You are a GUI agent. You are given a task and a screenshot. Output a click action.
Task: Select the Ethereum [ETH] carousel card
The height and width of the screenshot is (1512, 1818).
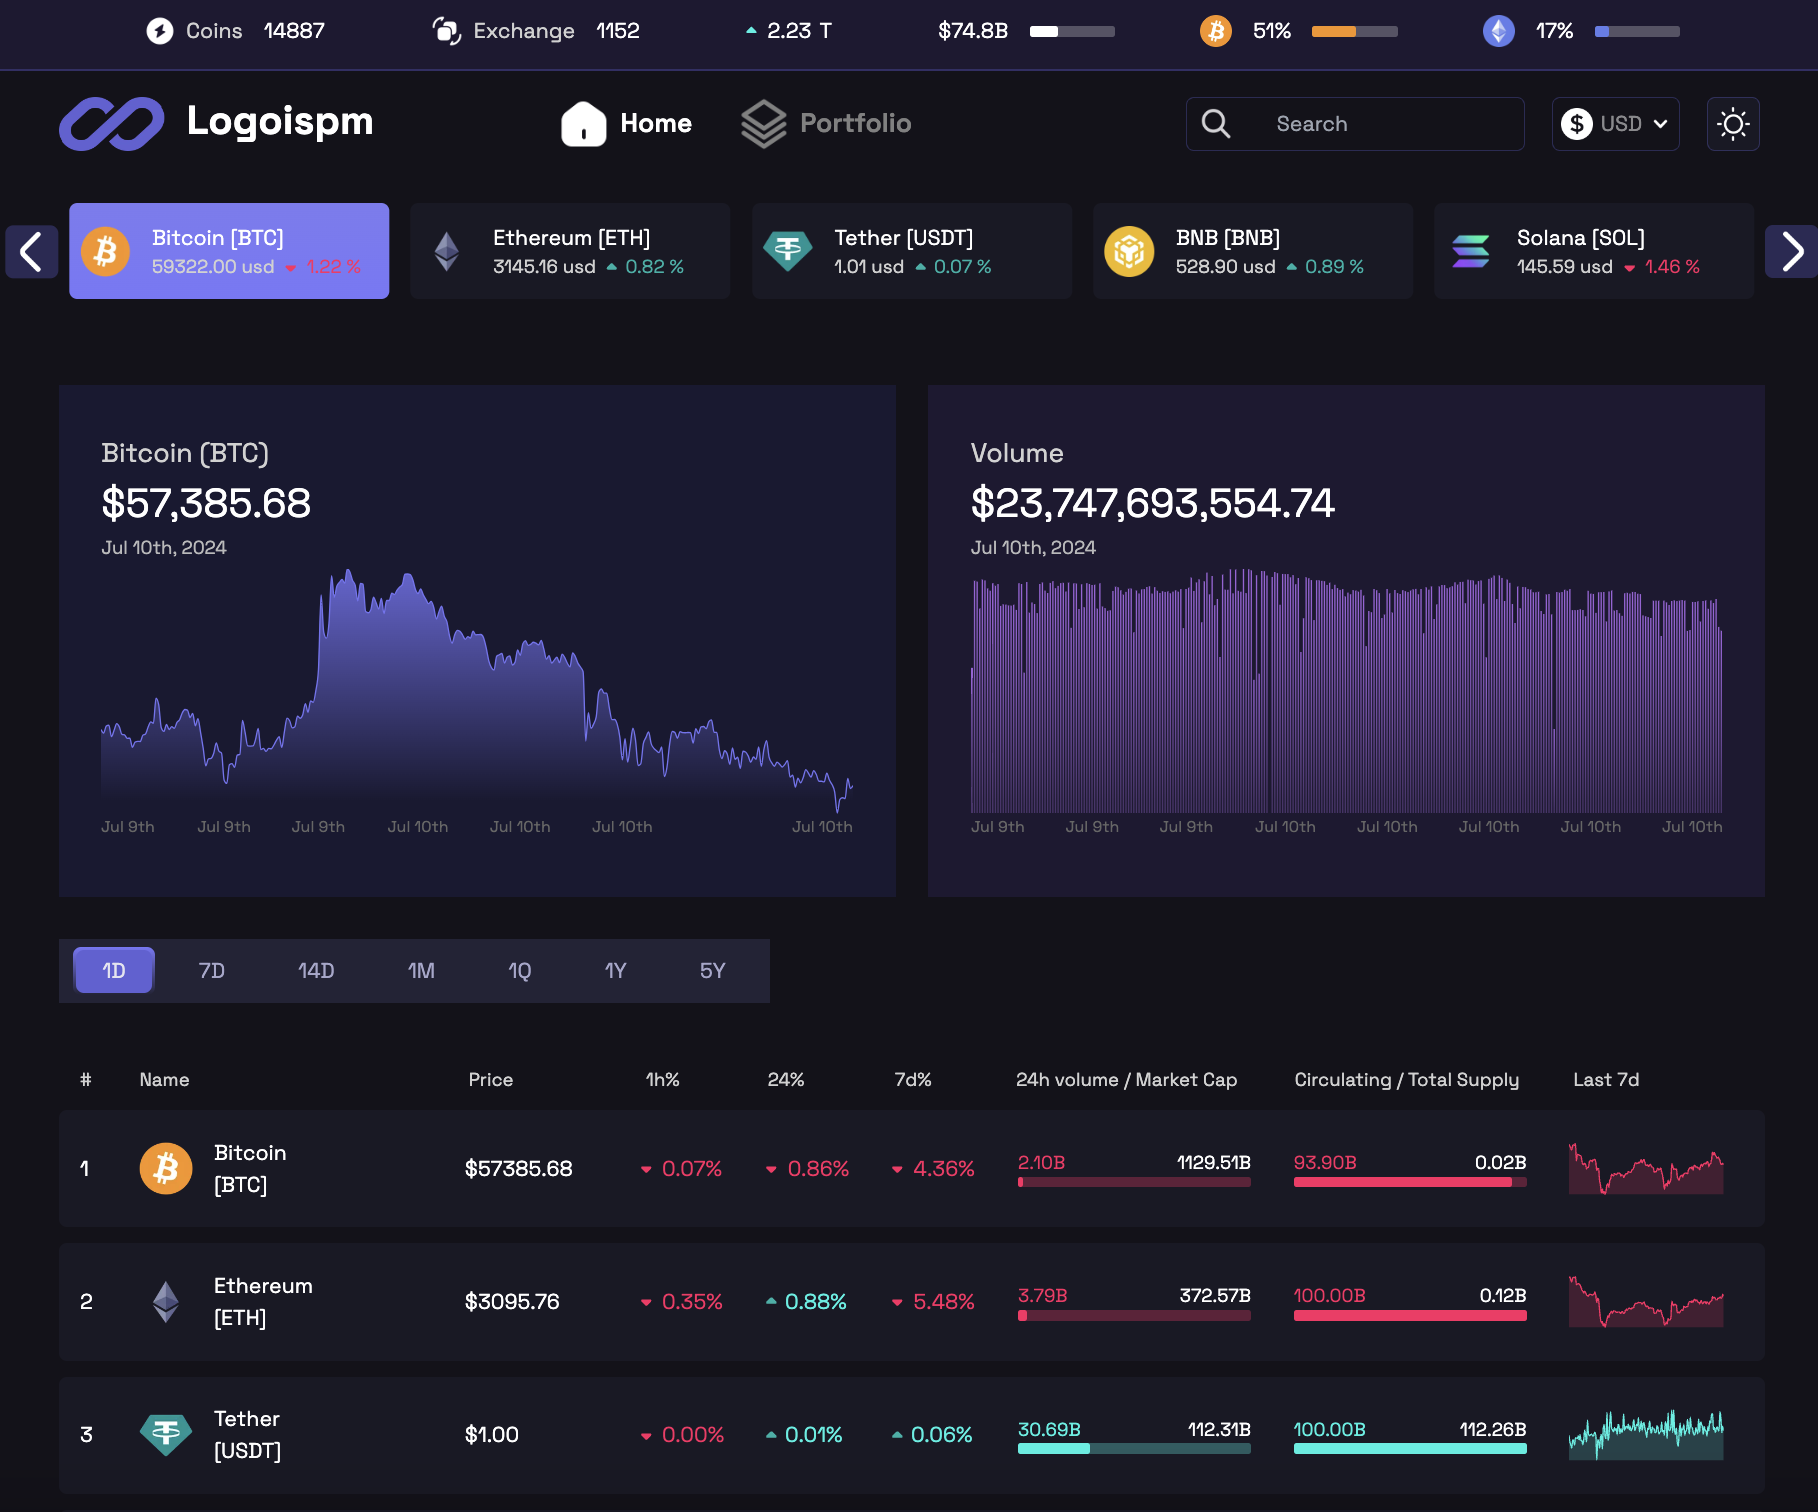pos(570,251)
